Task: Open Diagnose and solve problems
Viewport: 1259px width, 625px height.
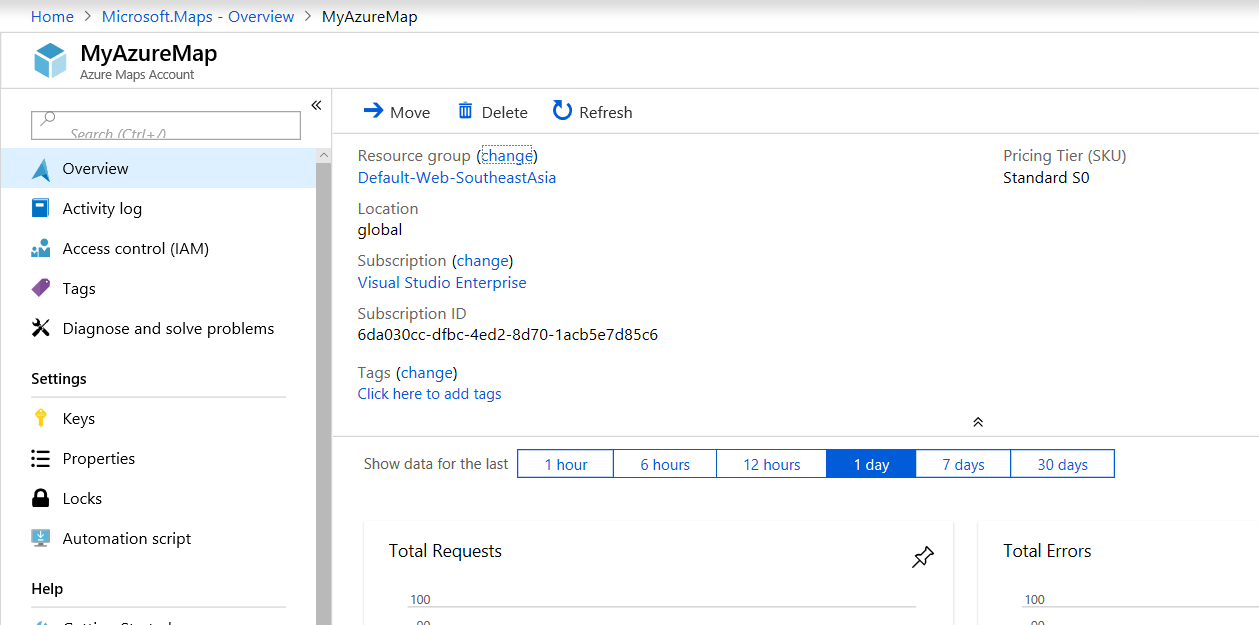Action: (158, 328)
